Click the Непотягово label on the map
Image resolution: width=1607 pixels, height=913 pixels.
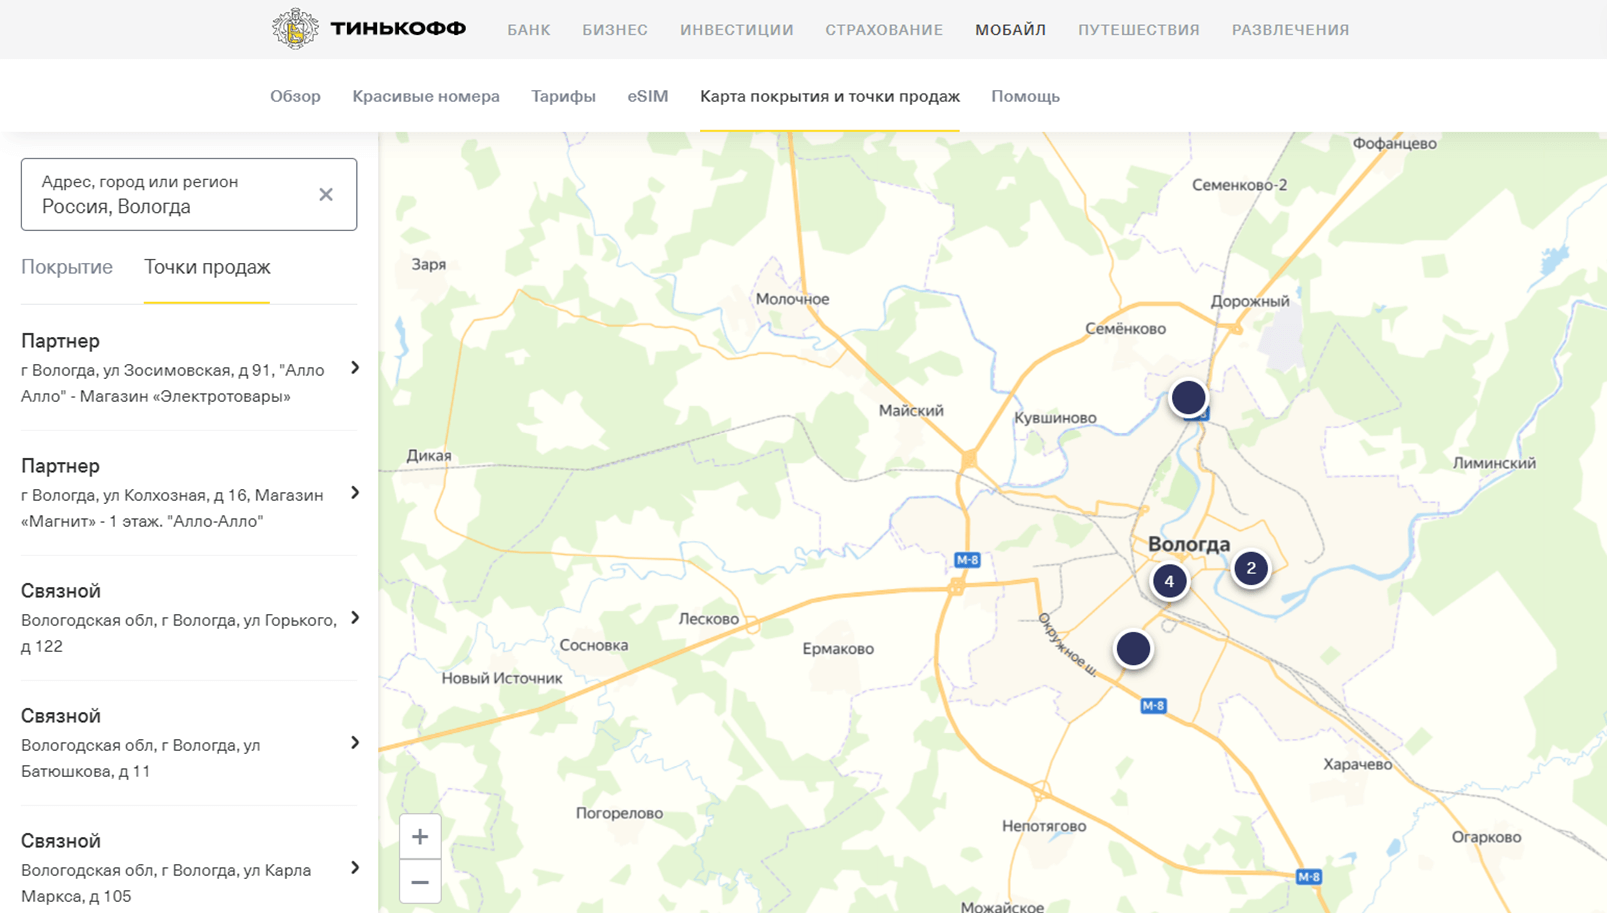coord(1044,826)
